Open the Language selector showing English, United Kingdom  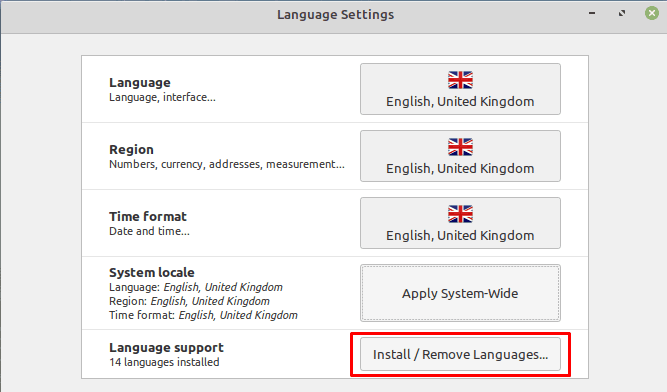click(460, 89)
